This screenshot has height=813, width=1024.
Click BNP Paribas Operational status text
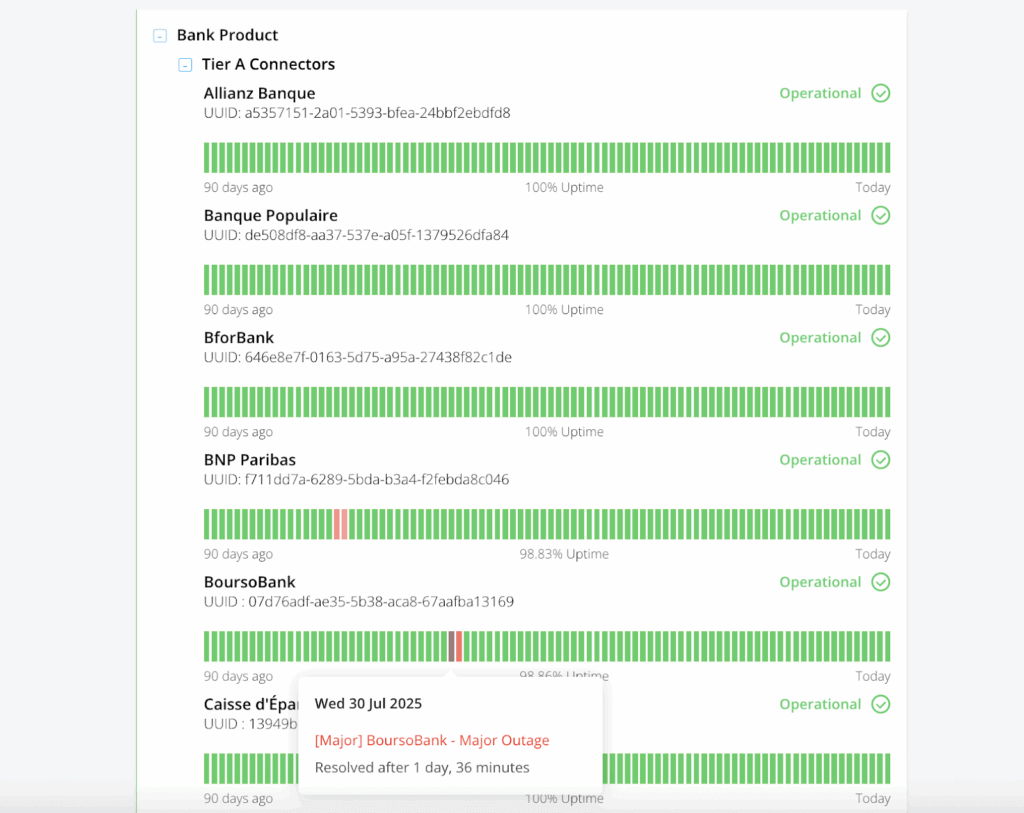click(820, 460)
